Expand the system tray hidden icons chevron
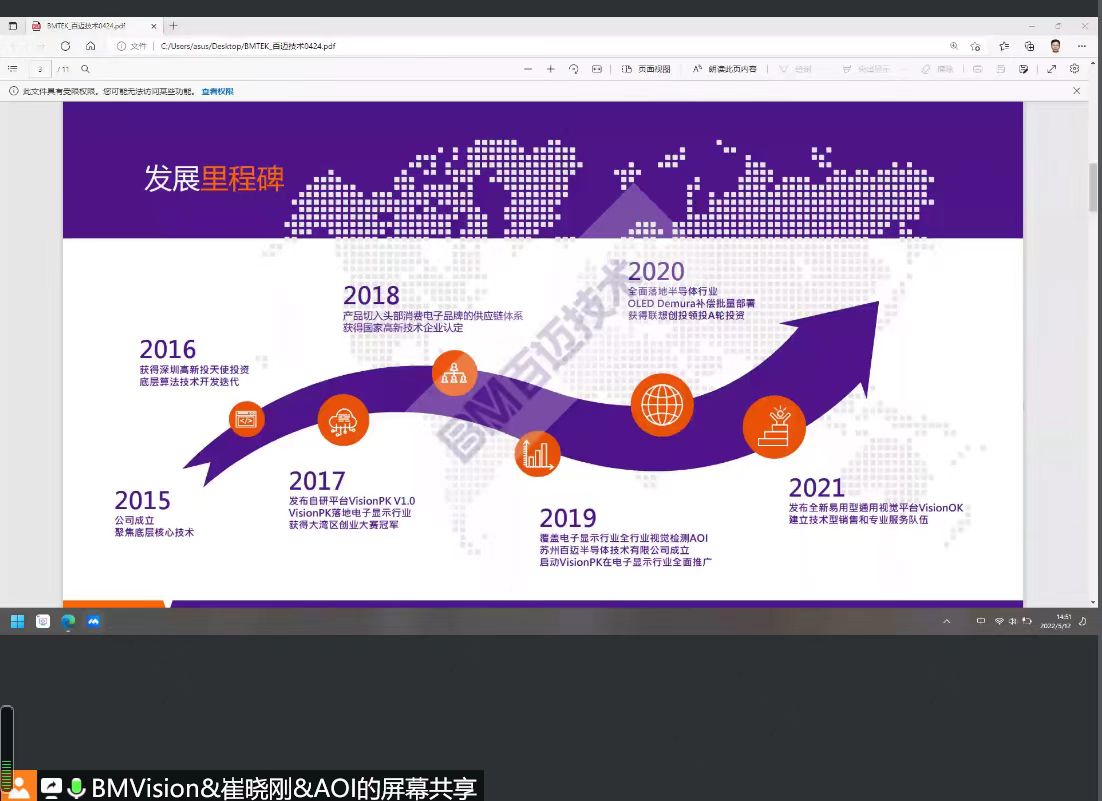Viewport: 1102px width, 801px height. tap(946, 621)
